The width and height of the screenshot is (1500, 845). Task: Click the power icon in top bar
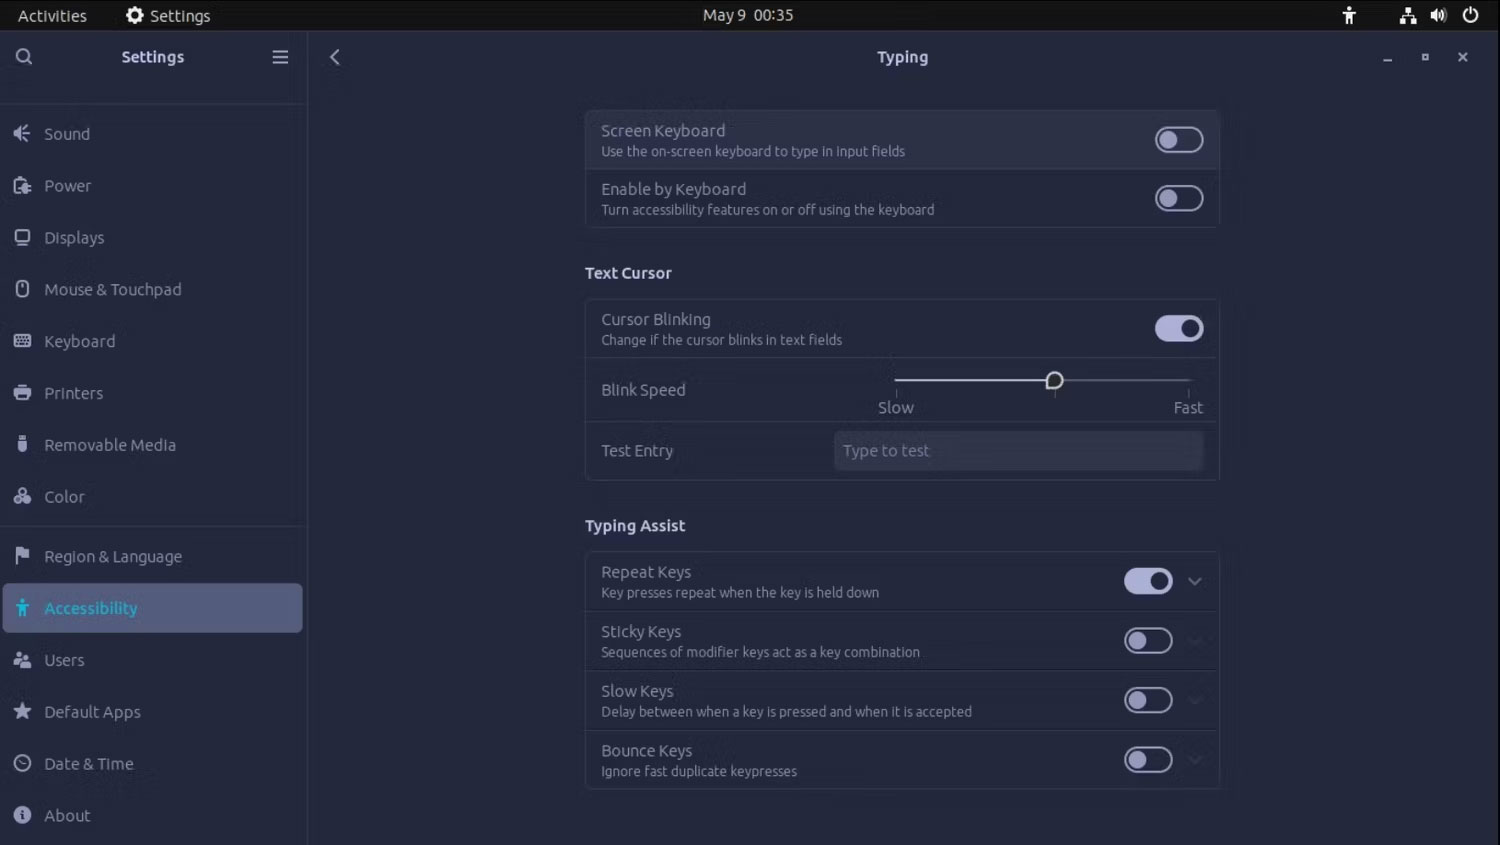[1470, 15]
